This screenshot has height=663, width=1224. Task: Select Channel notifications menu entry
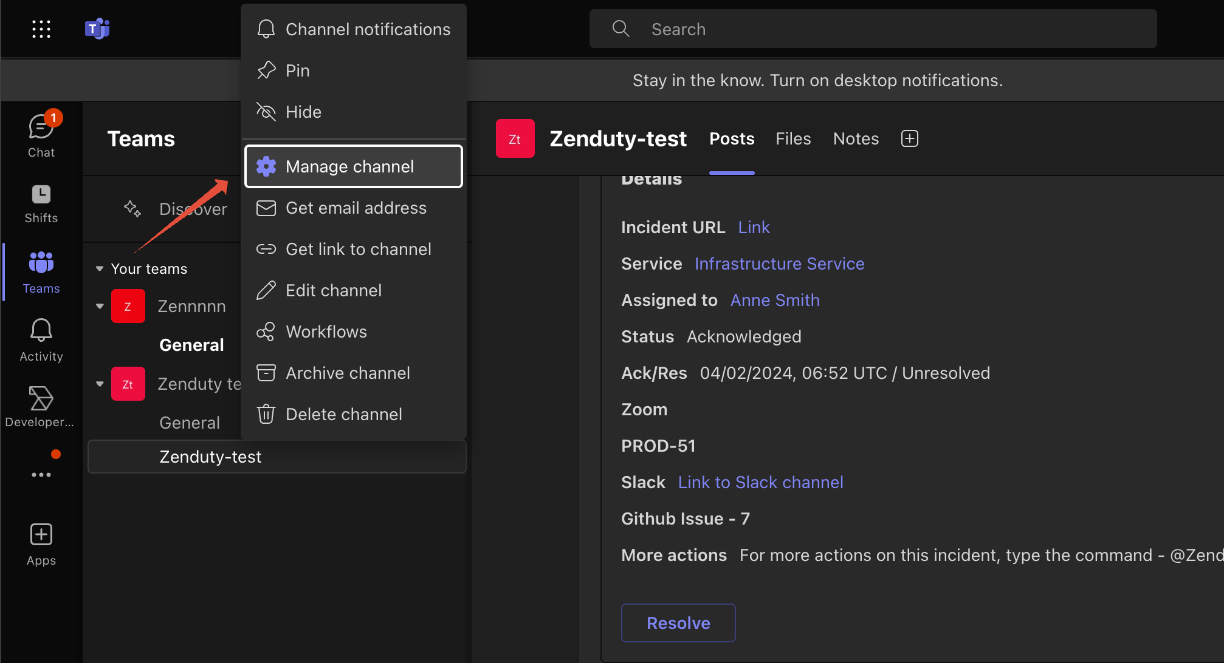(354, 29)
